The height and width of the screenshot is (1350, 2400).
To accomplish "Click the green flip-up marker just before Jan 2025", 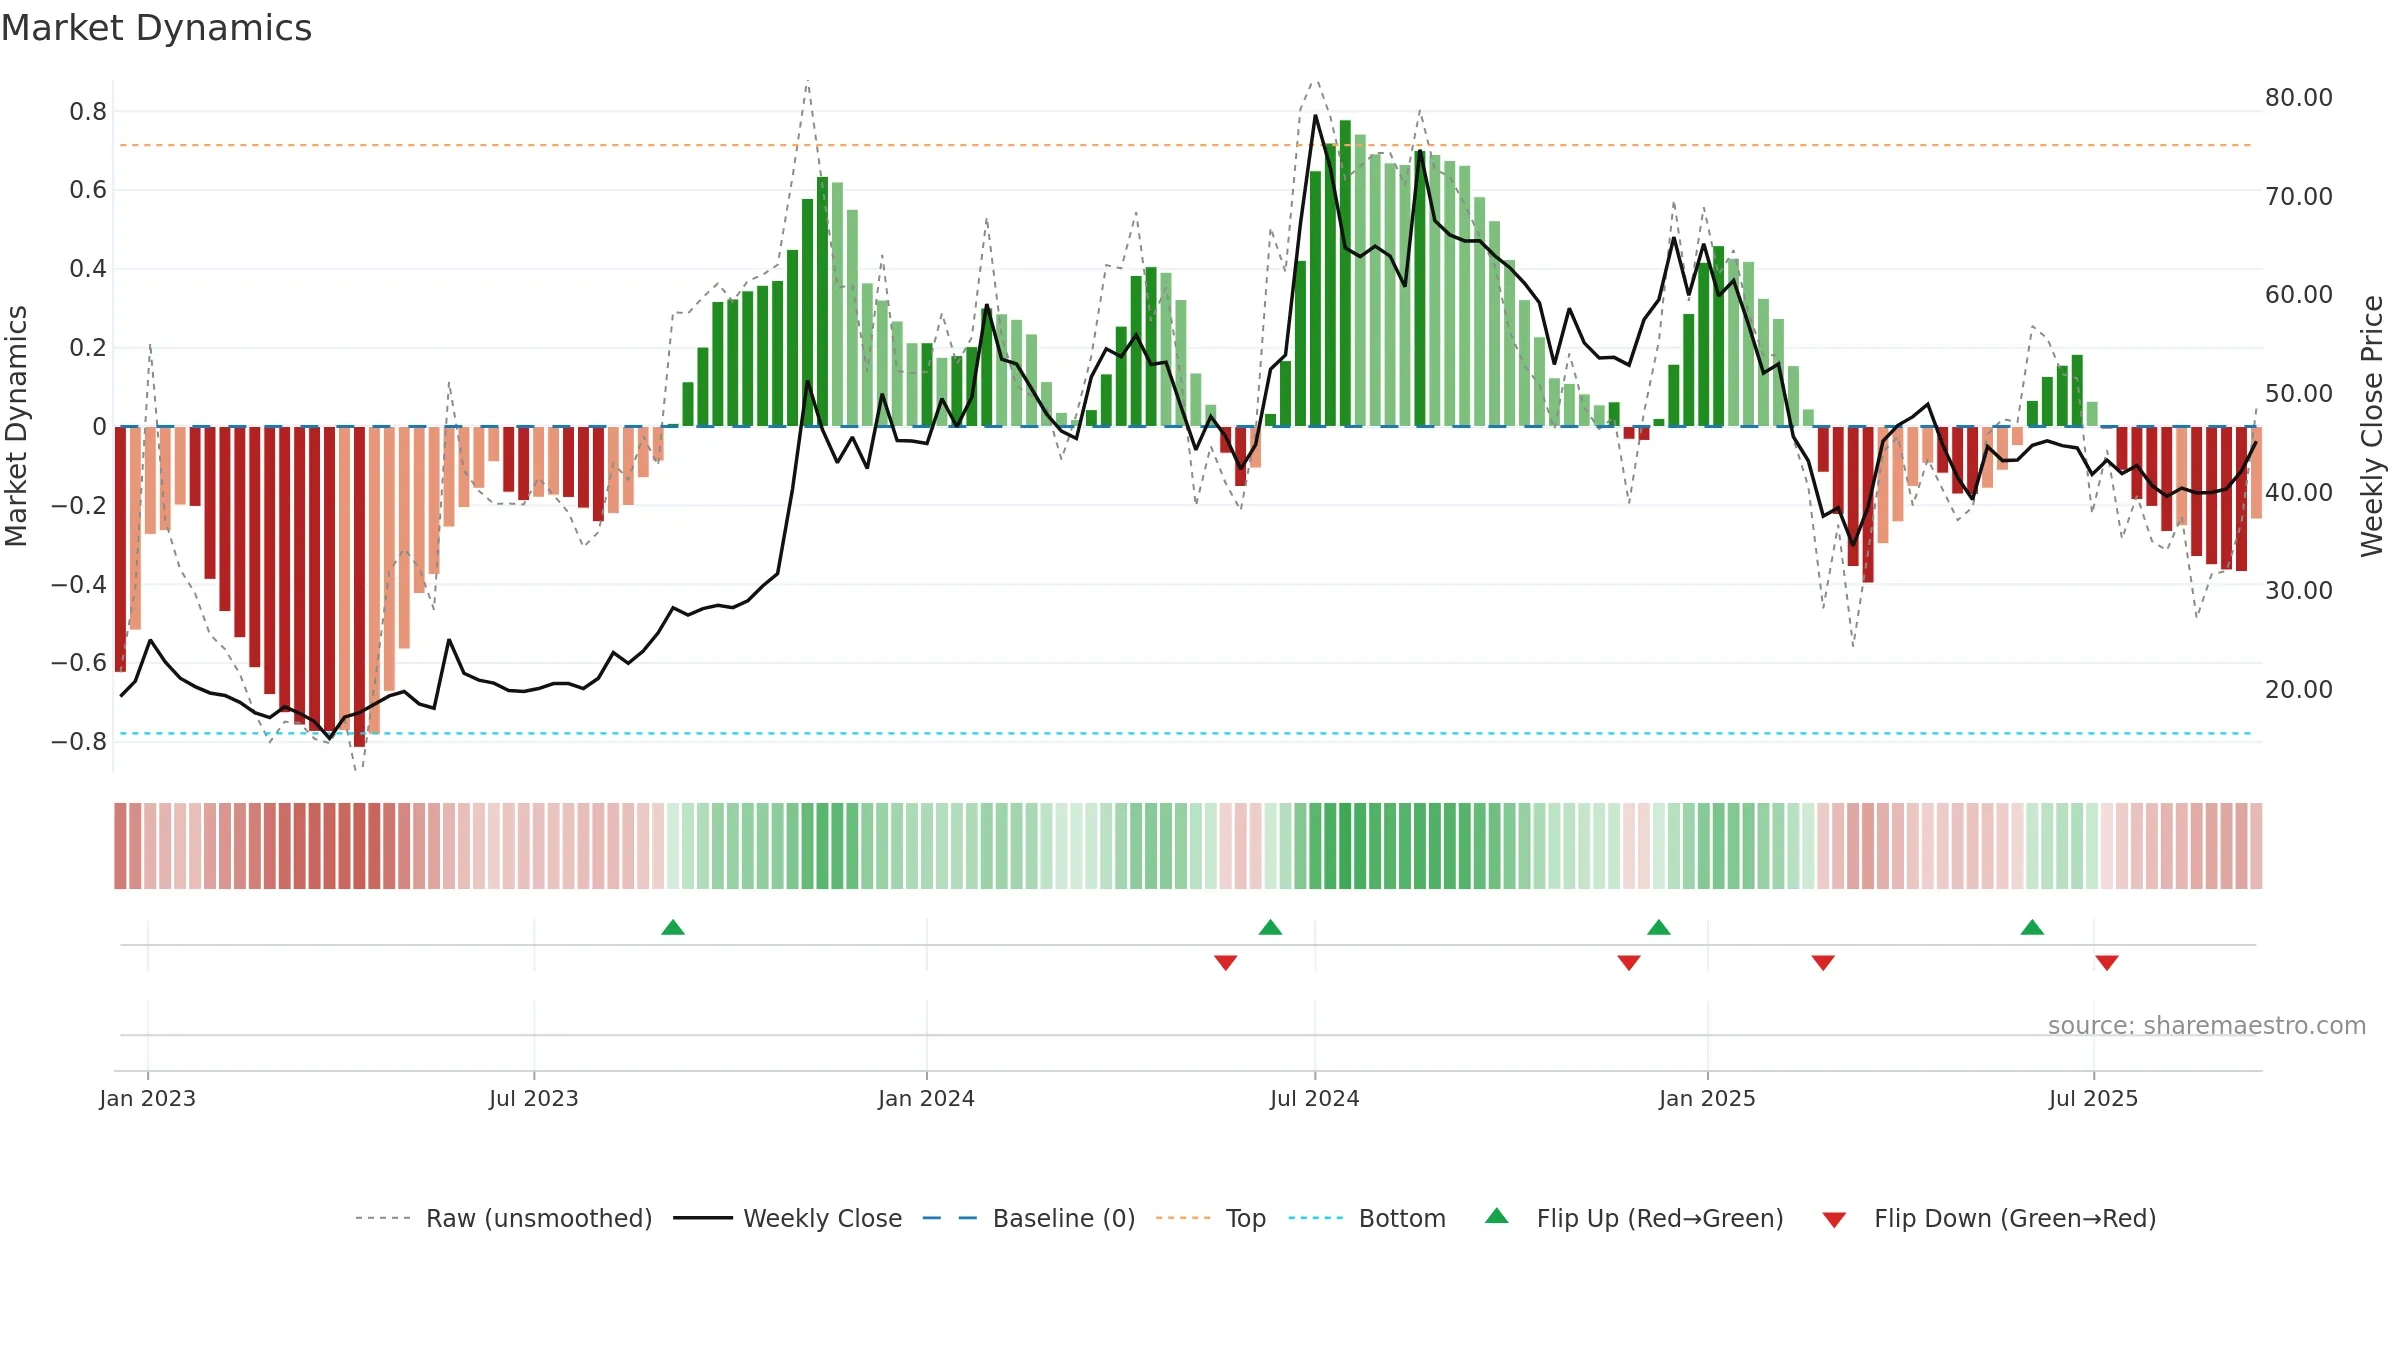I will pyautogui.click(x=1659, y=927).
